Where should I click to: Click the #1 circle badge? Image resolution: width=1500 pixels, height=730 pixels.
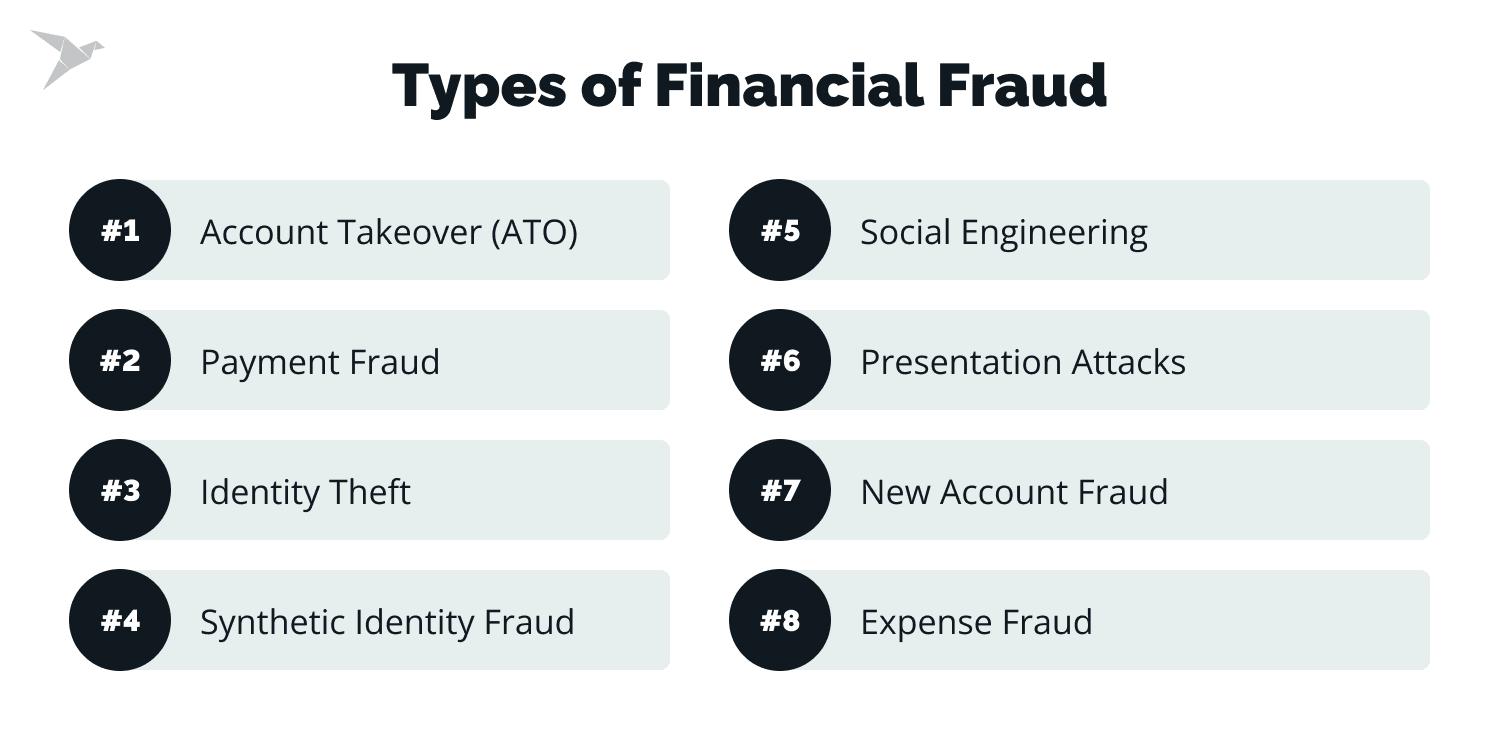point(119,230)
